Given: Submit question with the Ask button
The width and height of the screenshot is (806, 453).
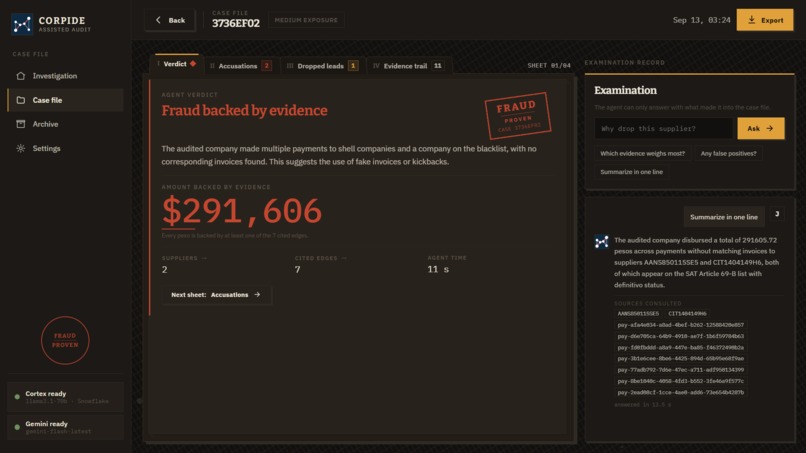Looking at the screenshot, I should [761, 129].
